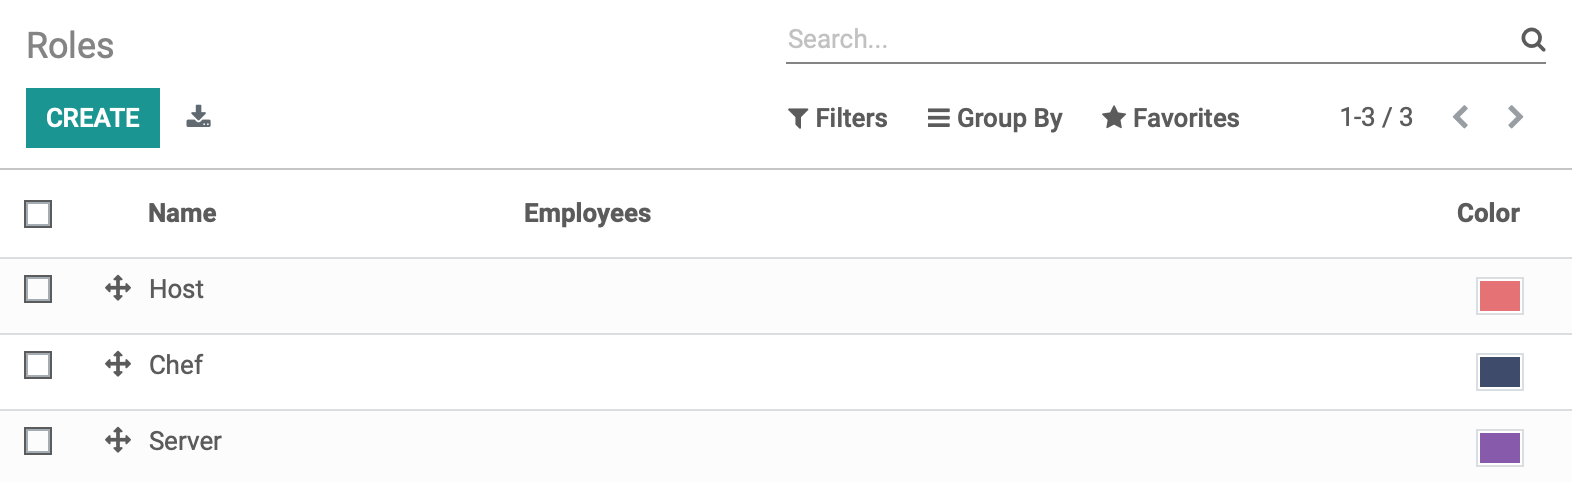The image size is (1572, 482).
Task: Click the drag handle for Host row
Action: 118,288
